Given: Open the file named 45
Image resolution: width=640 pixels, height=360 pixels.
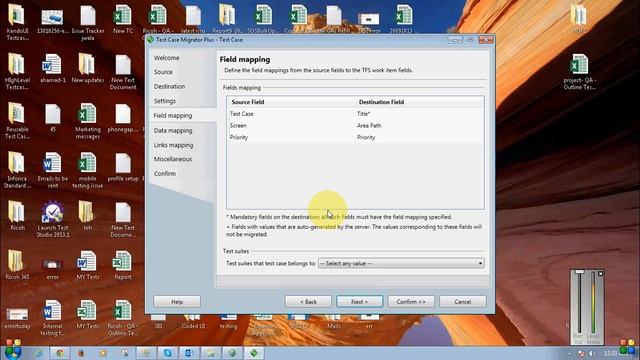Looking at the screenshot, I should pos(53,118).
